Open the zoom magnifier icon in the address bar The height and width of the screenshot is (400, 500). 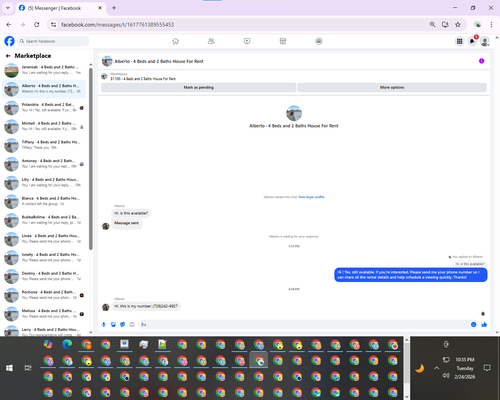click(x=432, y=24)
